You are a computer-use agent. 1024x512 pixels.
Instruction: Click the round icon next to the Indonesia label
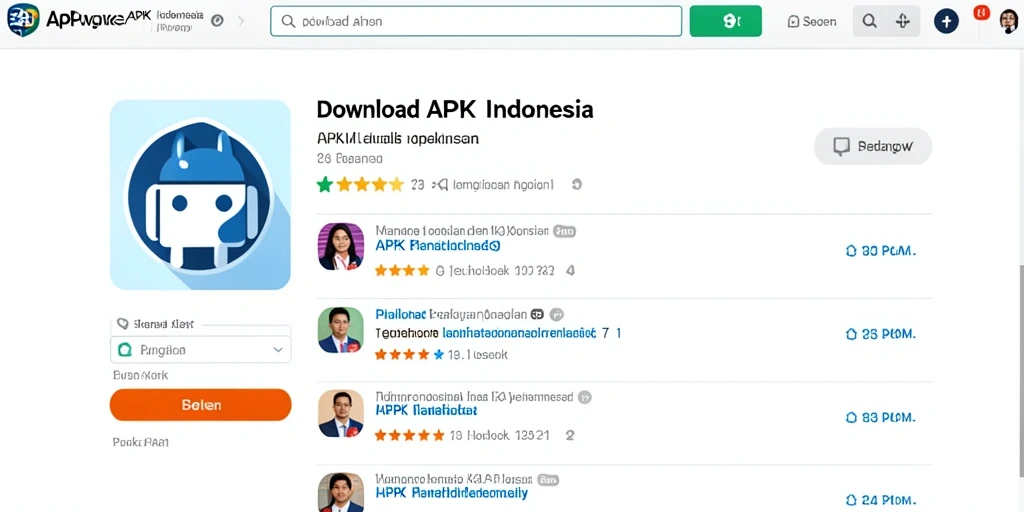pos(217,21)
